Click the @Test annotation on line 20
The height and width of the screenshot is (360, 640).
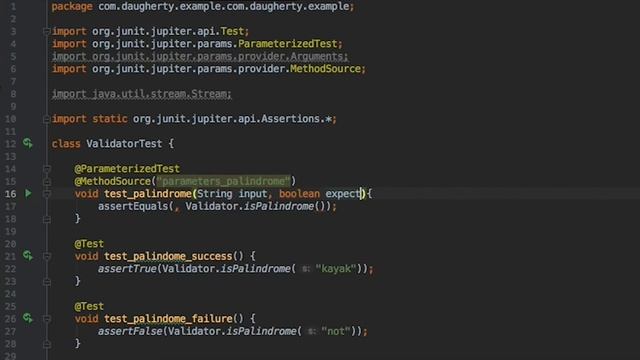click(x=89, y=244)
